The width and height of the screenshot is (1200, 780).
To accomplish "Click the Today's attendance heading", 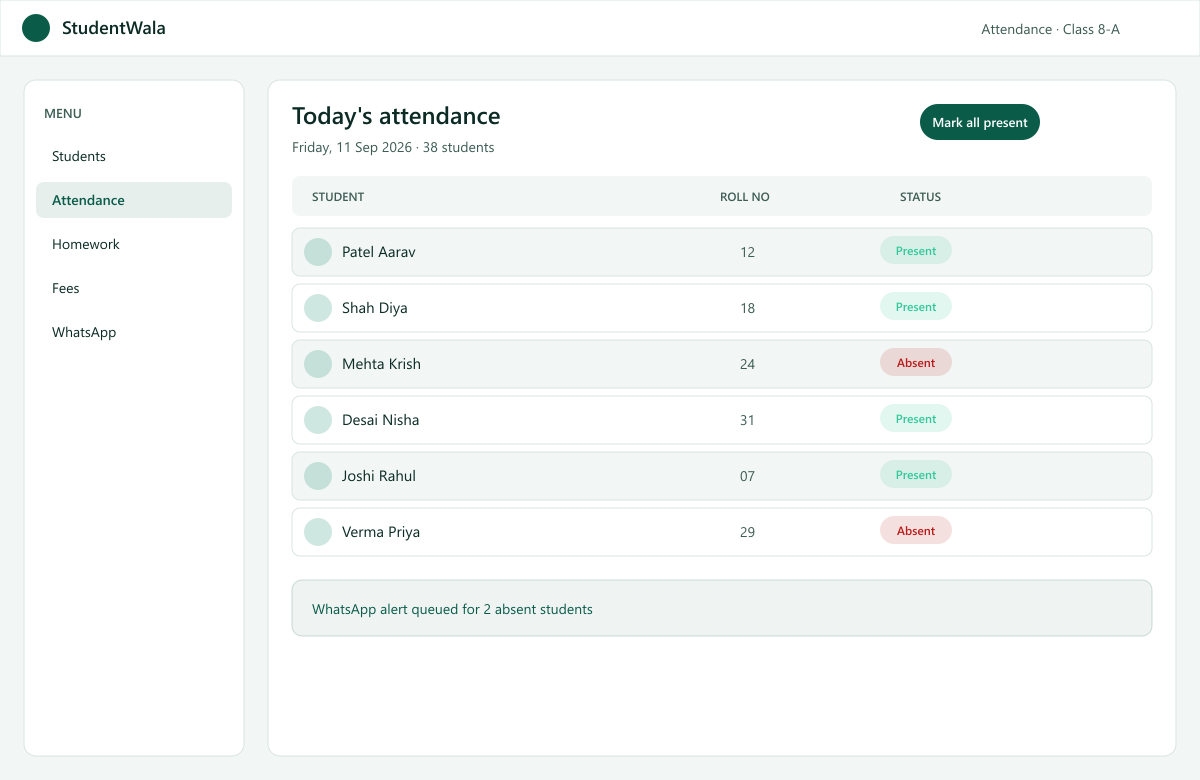I will 396,116.
